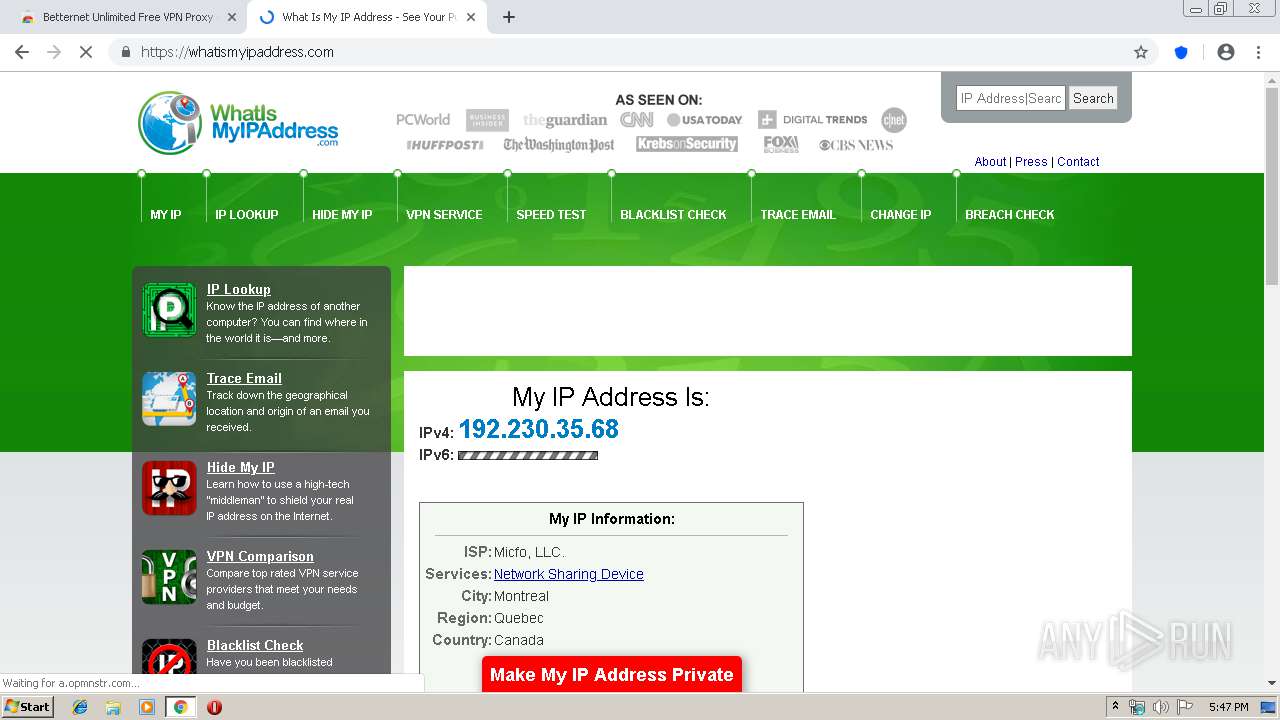
Task: Click the Hide My IP masked icon
Action: click(169, 488)
